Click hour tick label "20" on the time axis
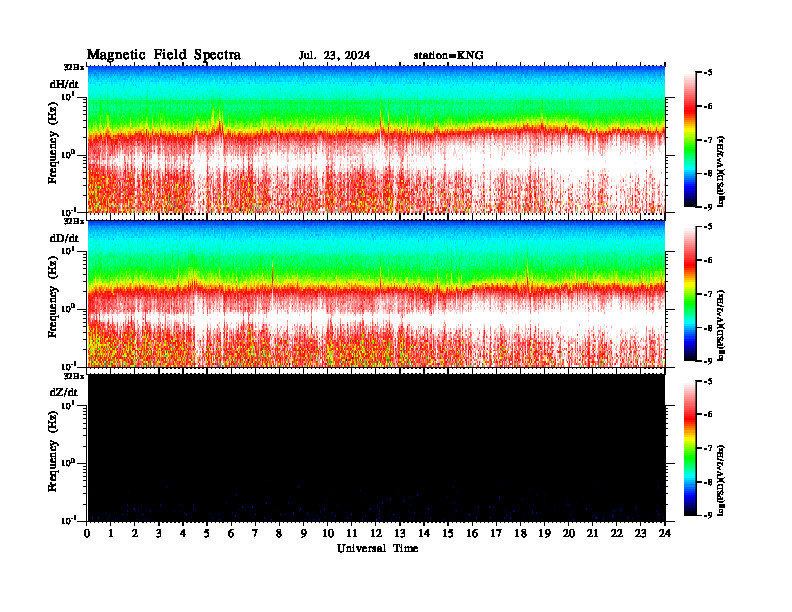 click(x=568, y=534)
